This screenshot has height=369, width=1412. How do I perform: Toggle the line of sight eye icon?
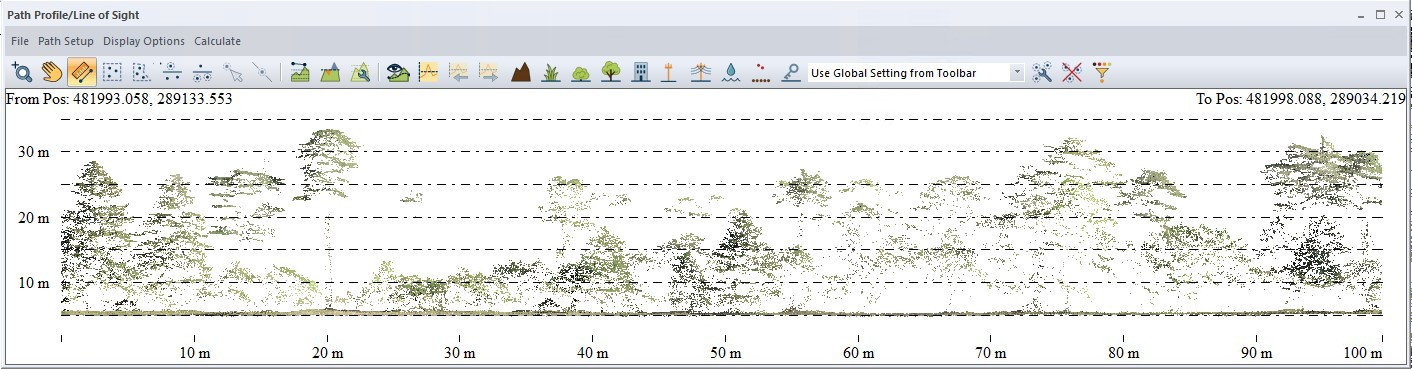click(399, 72)
